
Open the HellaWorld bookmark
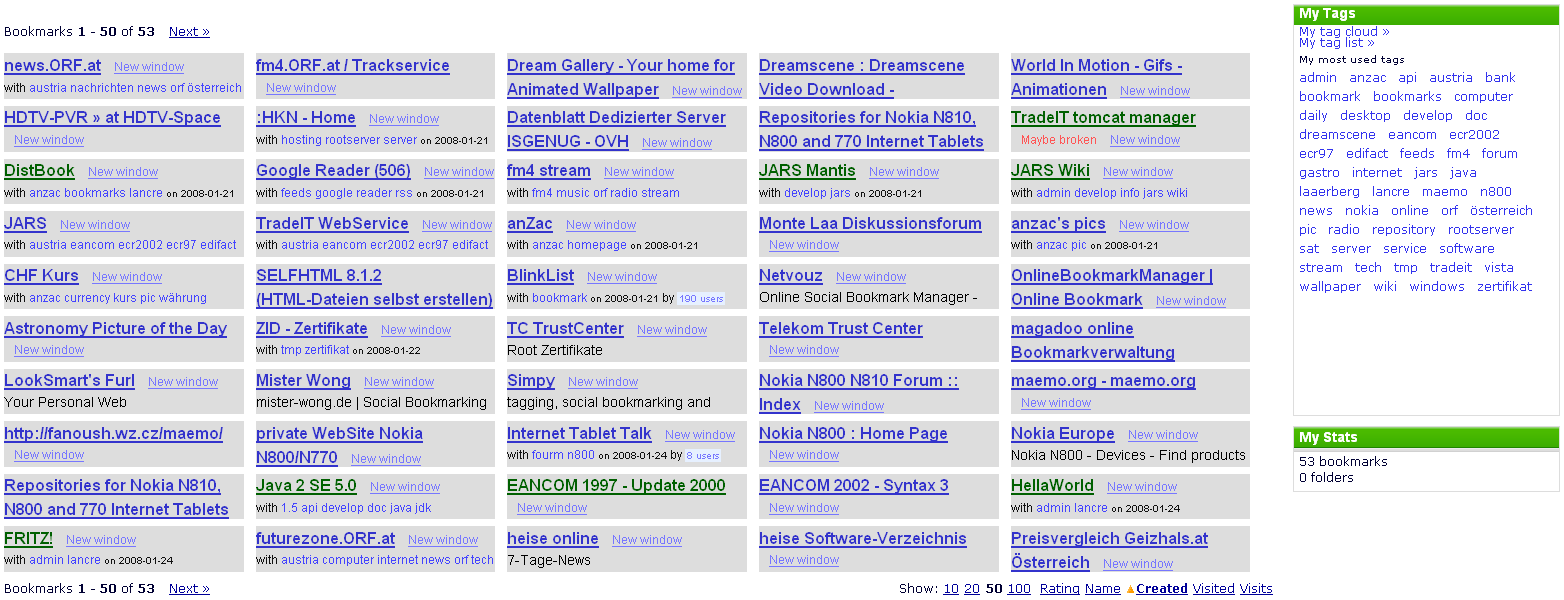[1052, 486]
